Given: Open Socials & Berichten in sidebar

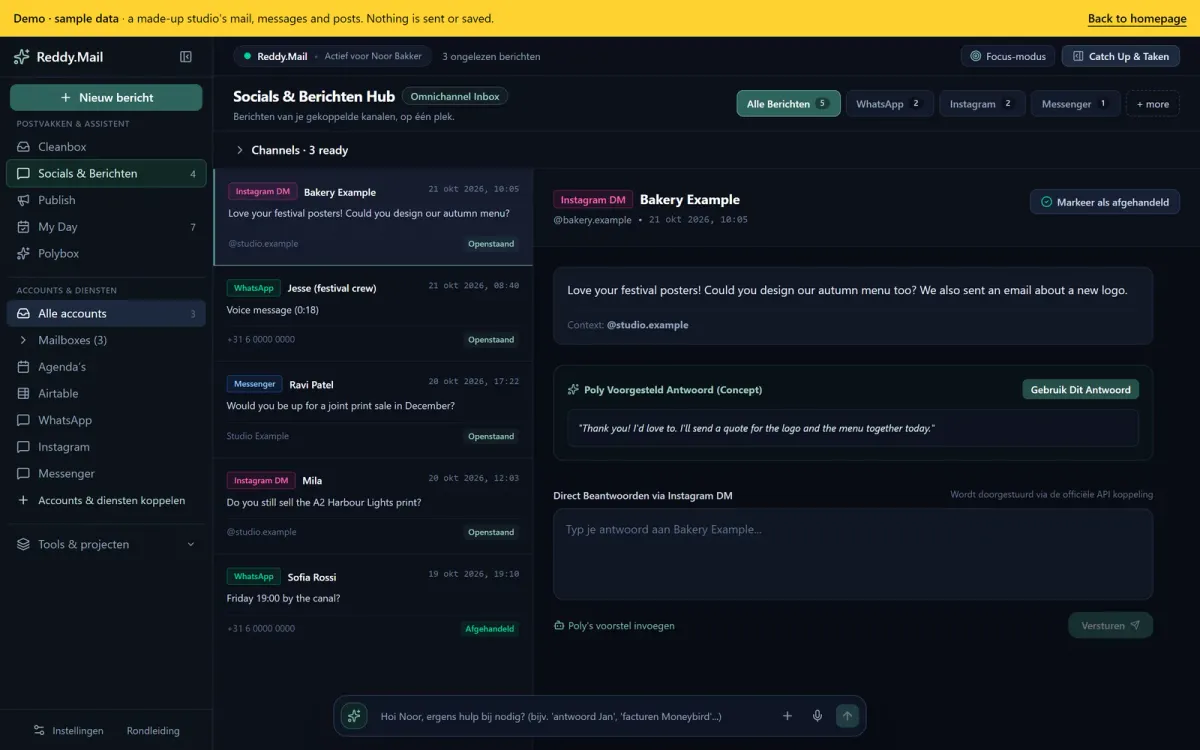Looking at the screenshot, I should pyautogui.click(x=106, y=174).
